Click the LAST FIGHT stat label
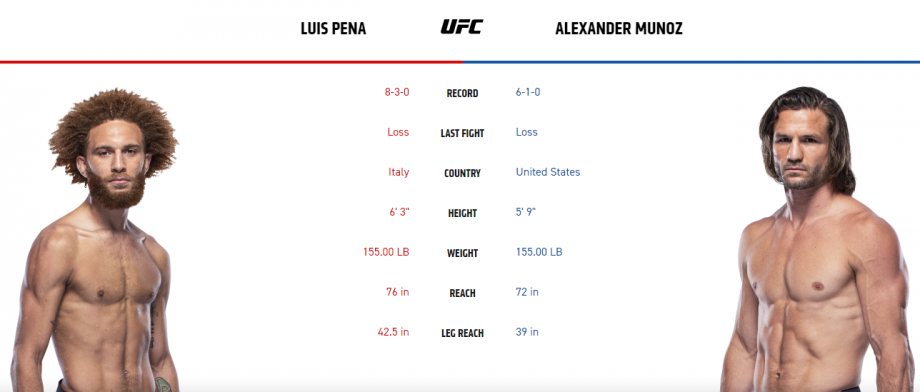920x392 pixels. (x=462, y=133)
